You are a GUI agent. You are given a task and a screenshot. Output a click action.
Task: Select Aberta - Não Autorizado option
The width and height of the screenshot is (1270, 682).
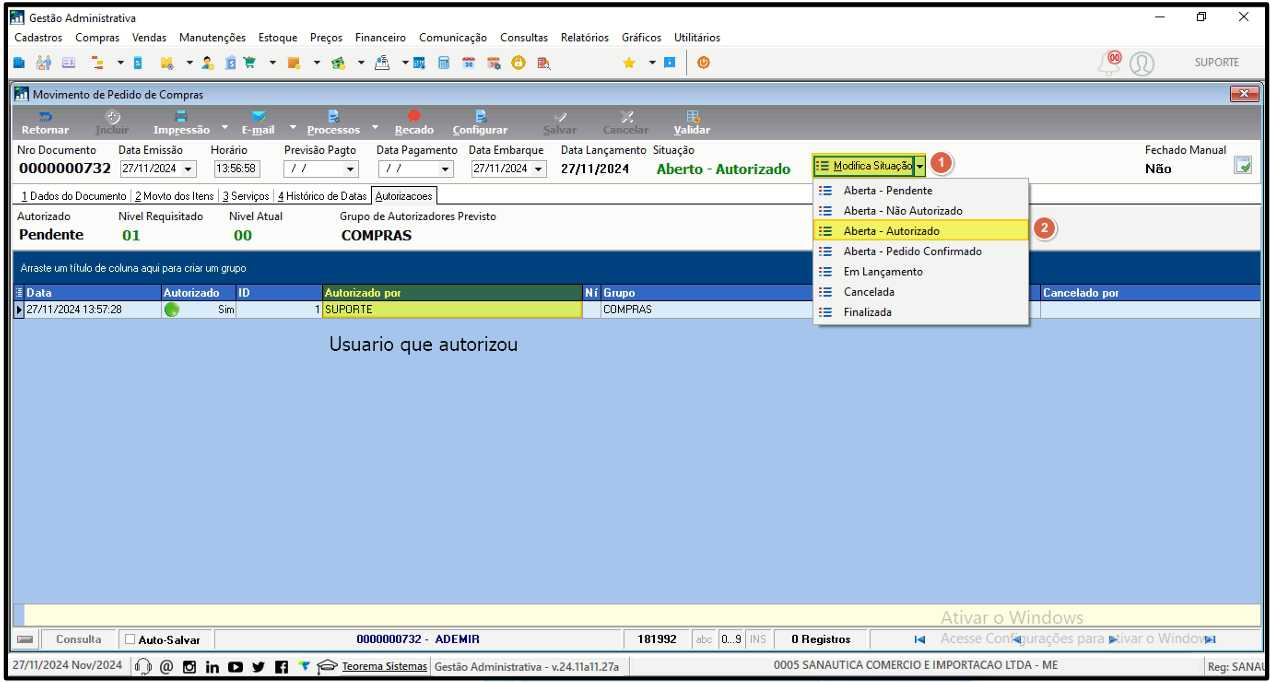[x=921, y=211]
